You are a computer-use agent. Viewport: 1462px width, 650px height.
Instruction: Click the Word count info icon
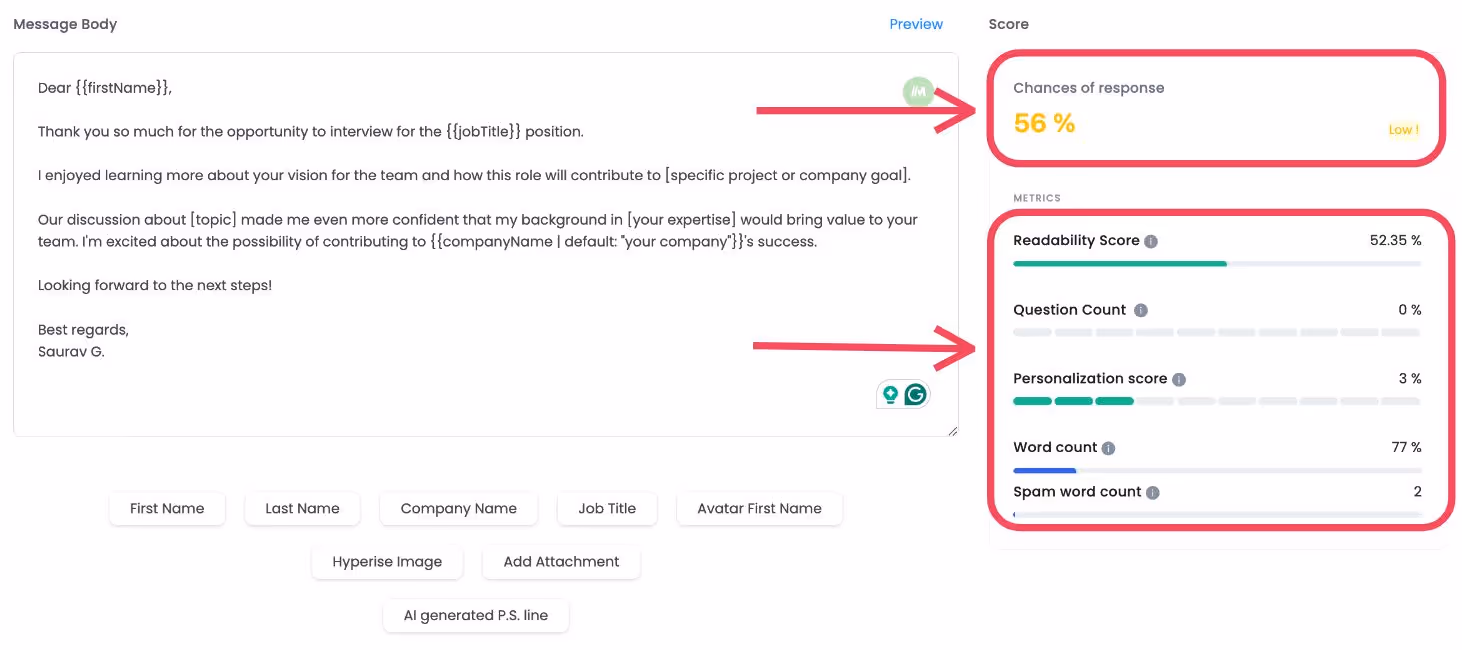tap(1107, 448)
